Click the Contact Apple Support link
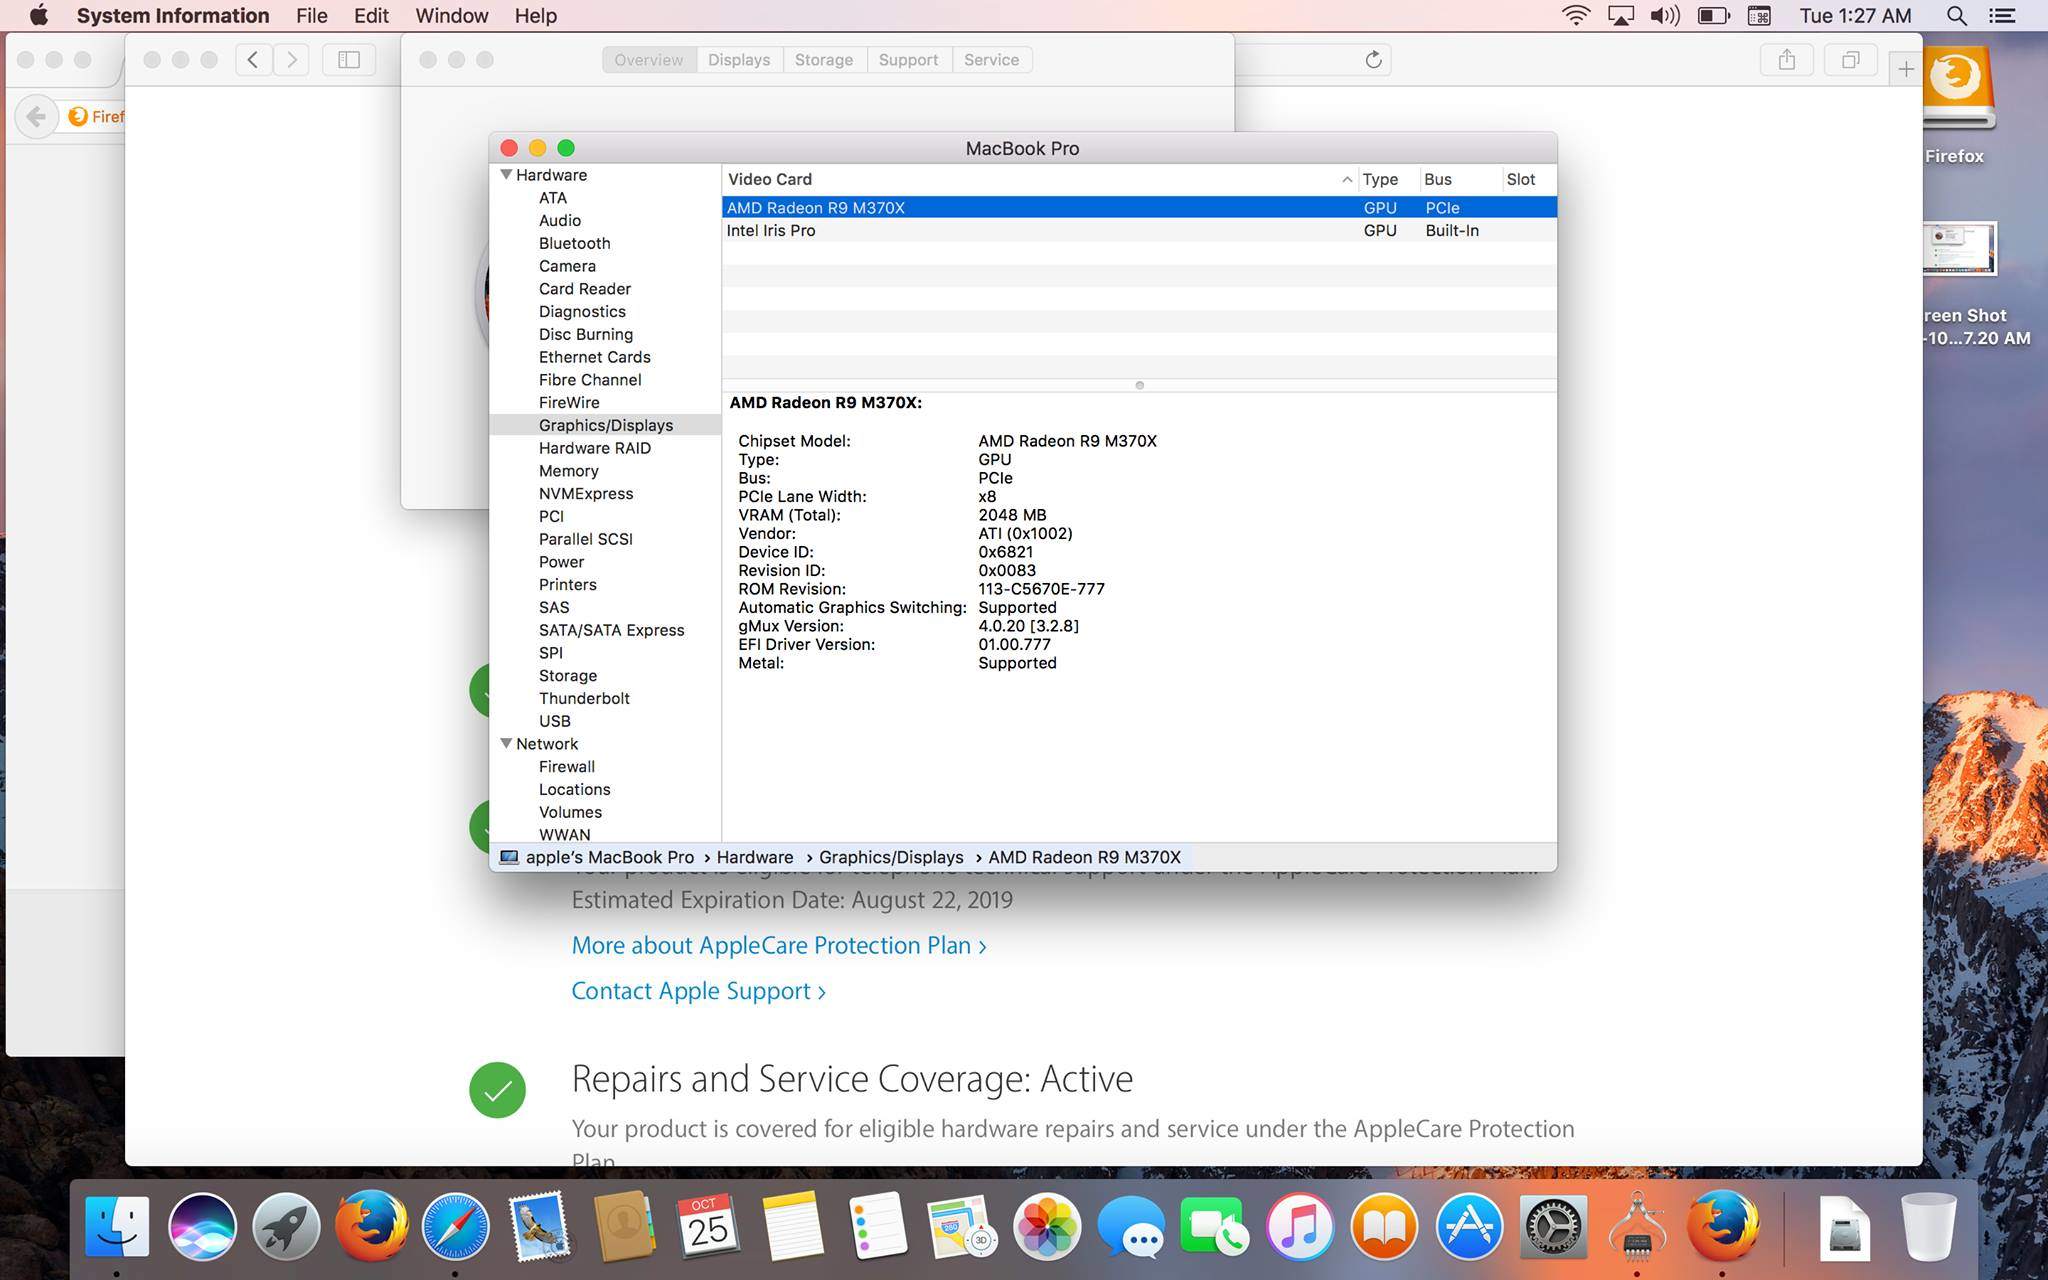Image resolution: width=2048 pixels, height=1280 pixels. coord(698,991)
